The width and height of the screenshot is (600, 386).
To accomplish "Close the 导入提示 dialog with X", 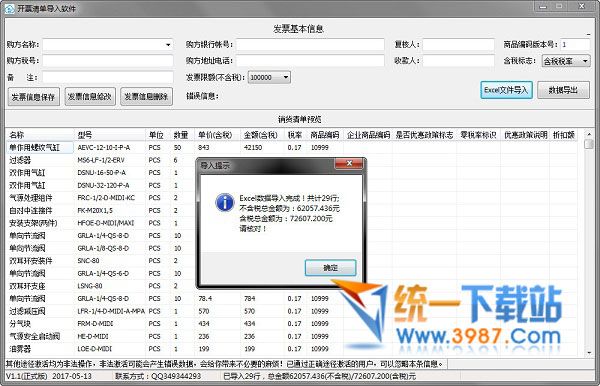I will pos(349,164).
